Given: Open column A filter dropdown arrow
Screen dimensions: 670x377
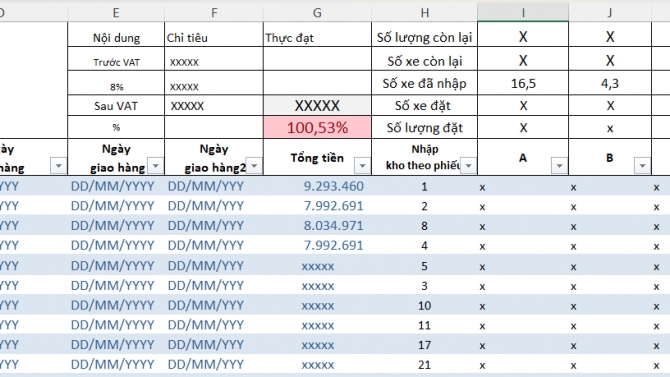Looking at the screenshot, I should 559,165.
